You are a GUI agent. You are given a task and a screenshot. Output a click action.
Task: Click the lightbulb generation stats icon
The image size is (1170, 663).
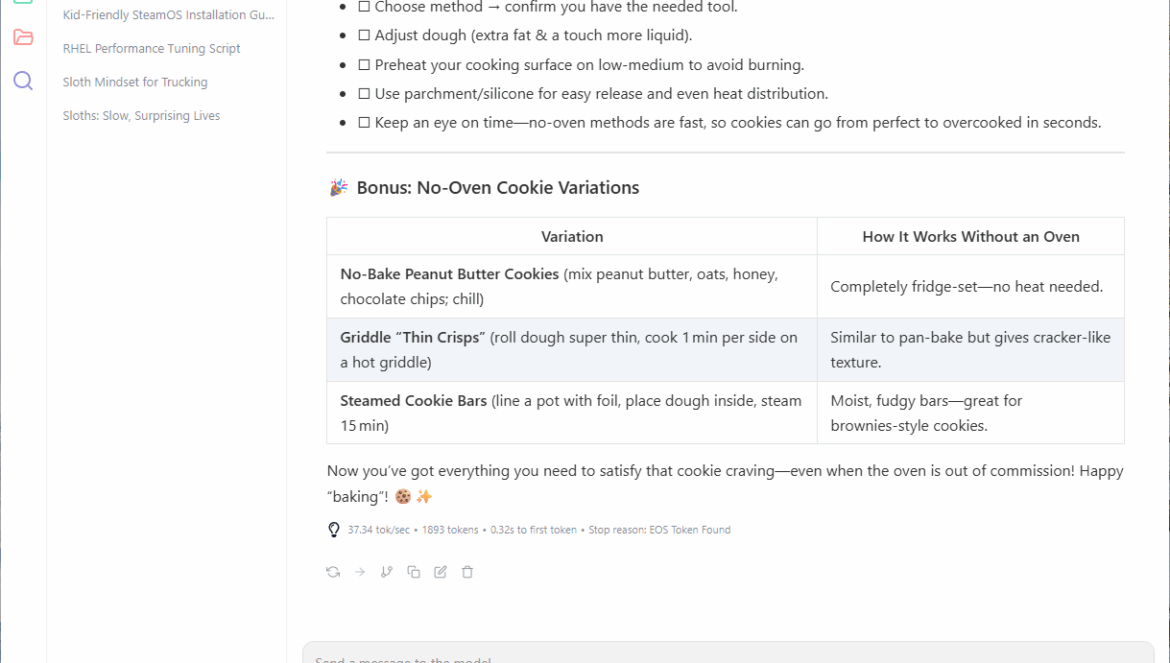(334, 530)
